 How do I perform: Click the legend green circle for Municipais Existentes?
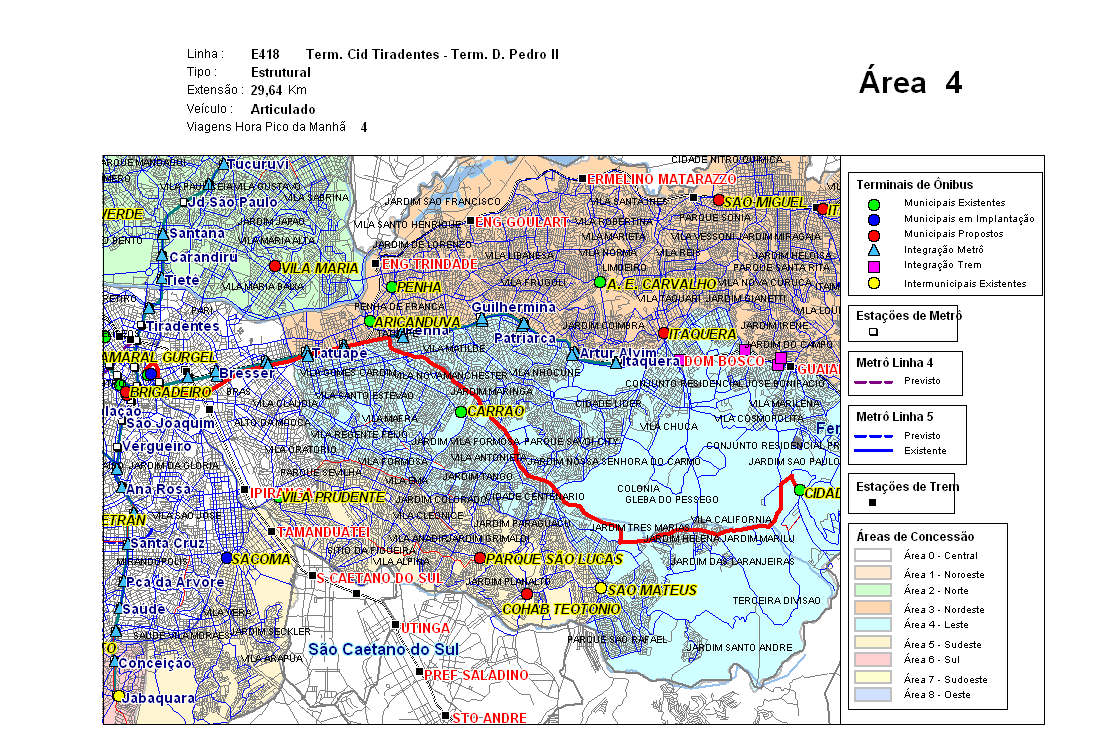[874, 205]
